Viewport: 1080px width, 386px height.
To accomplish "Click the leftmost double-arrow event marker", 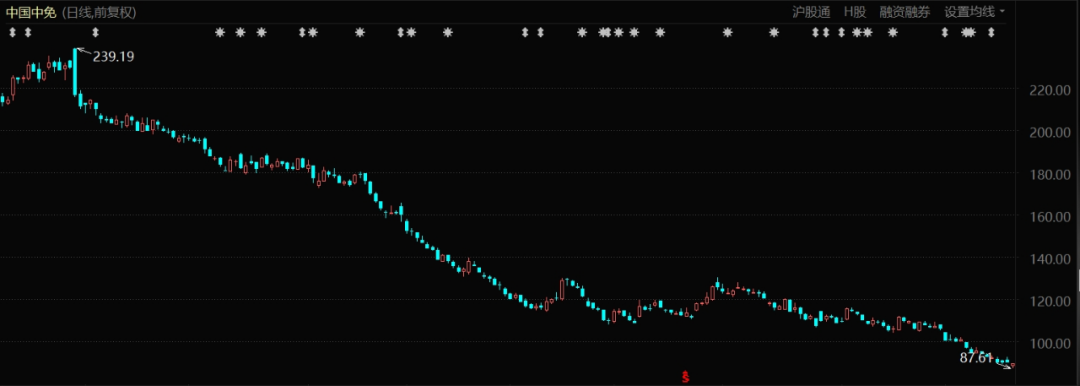I will tap(12, 32).
